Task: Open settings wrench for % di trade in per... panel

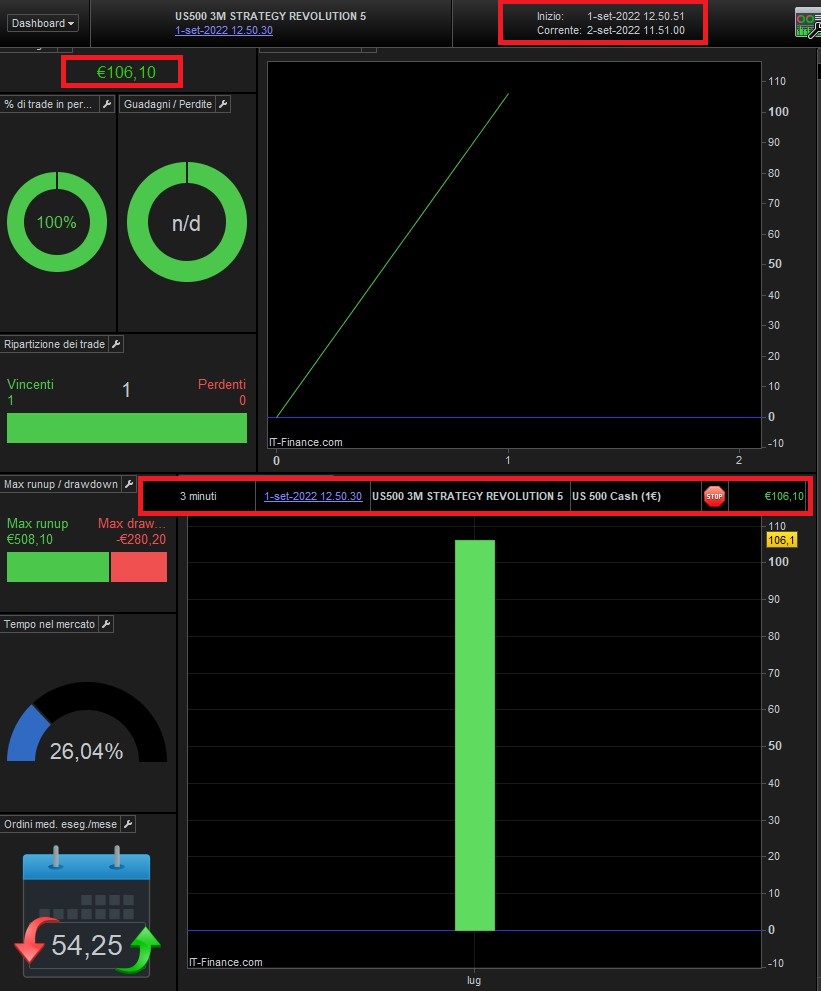Action: 107,104
